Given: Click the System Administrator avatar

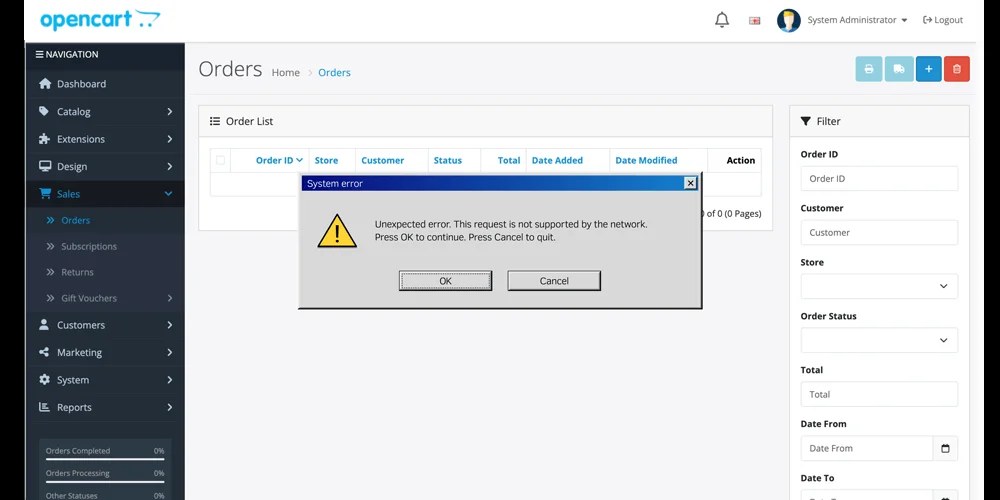Looking at the screenshot, I should [x=788, y=20].
